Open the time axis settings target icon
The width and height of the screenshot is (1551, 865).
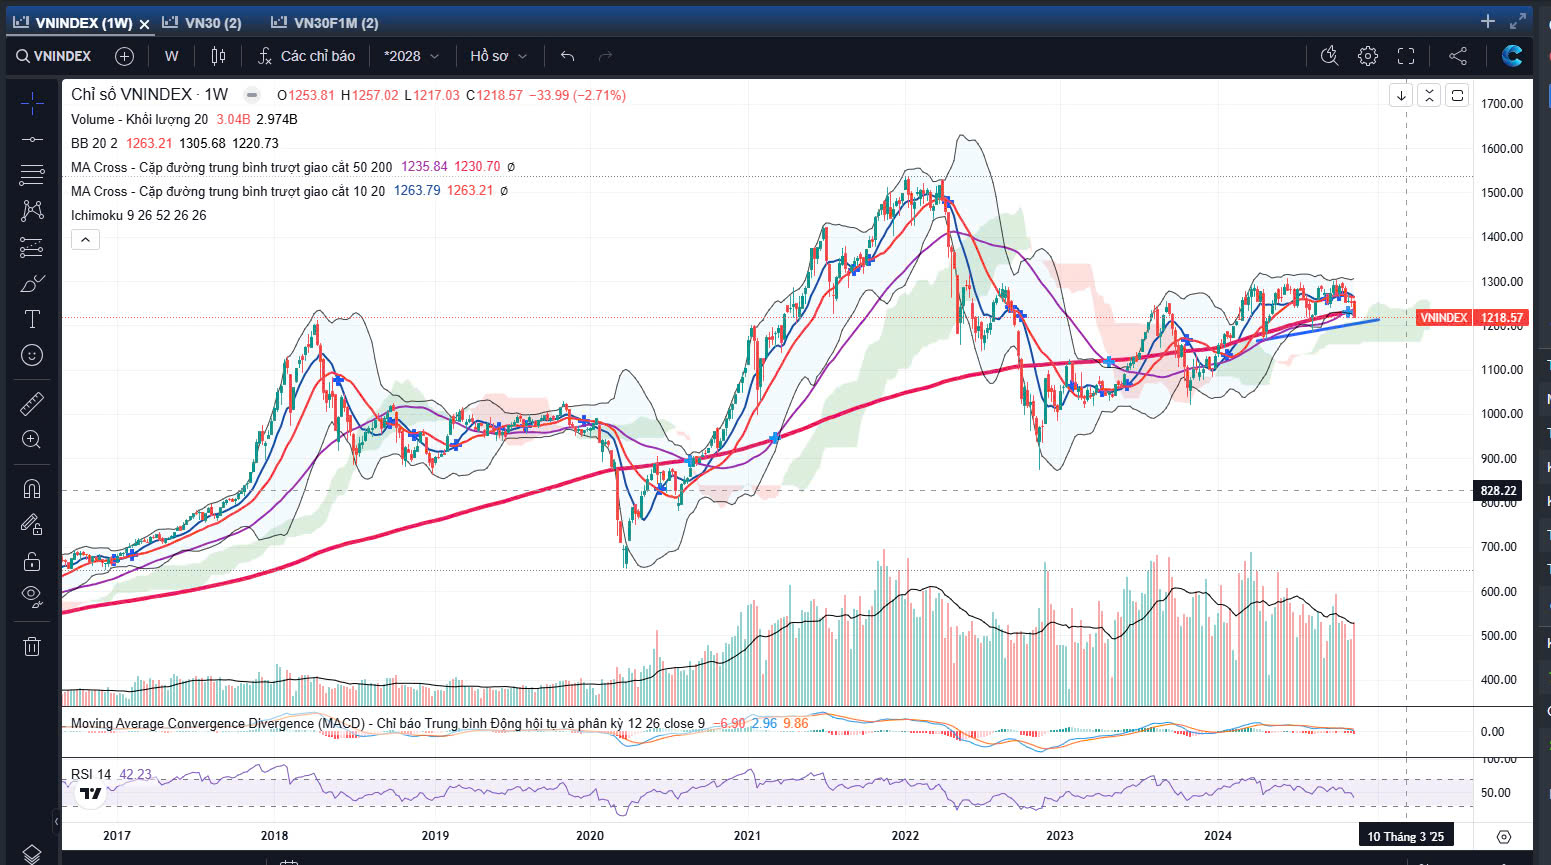point(1503,837)
